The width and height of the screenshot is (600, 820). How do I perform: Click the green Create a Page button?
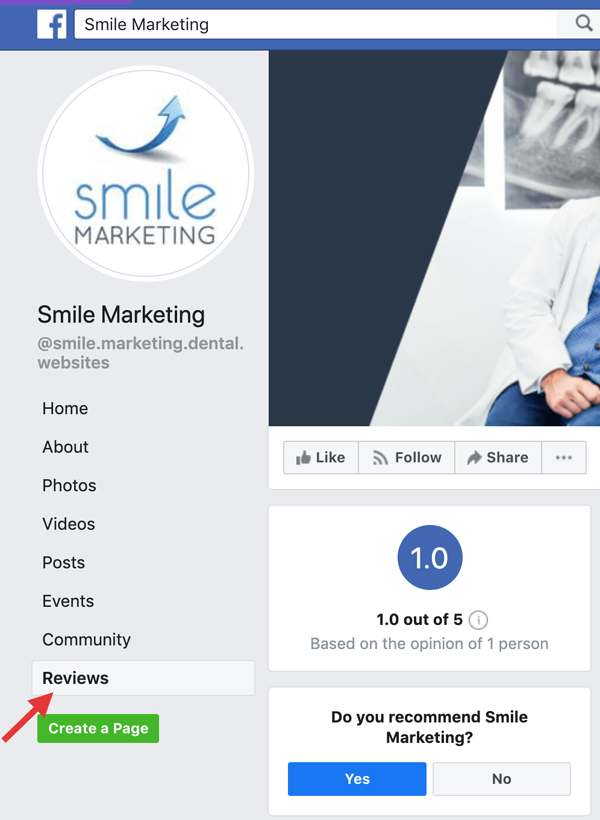pos(98,728)
